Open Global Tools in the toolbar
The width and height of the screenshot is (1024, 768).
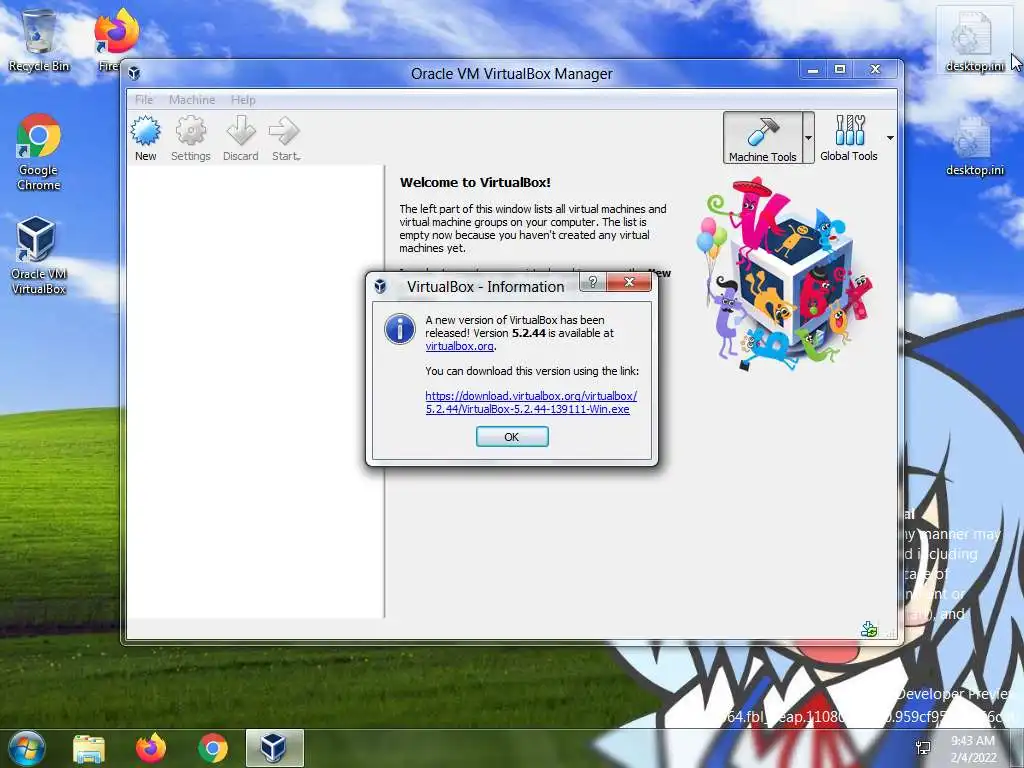[848, 137]
